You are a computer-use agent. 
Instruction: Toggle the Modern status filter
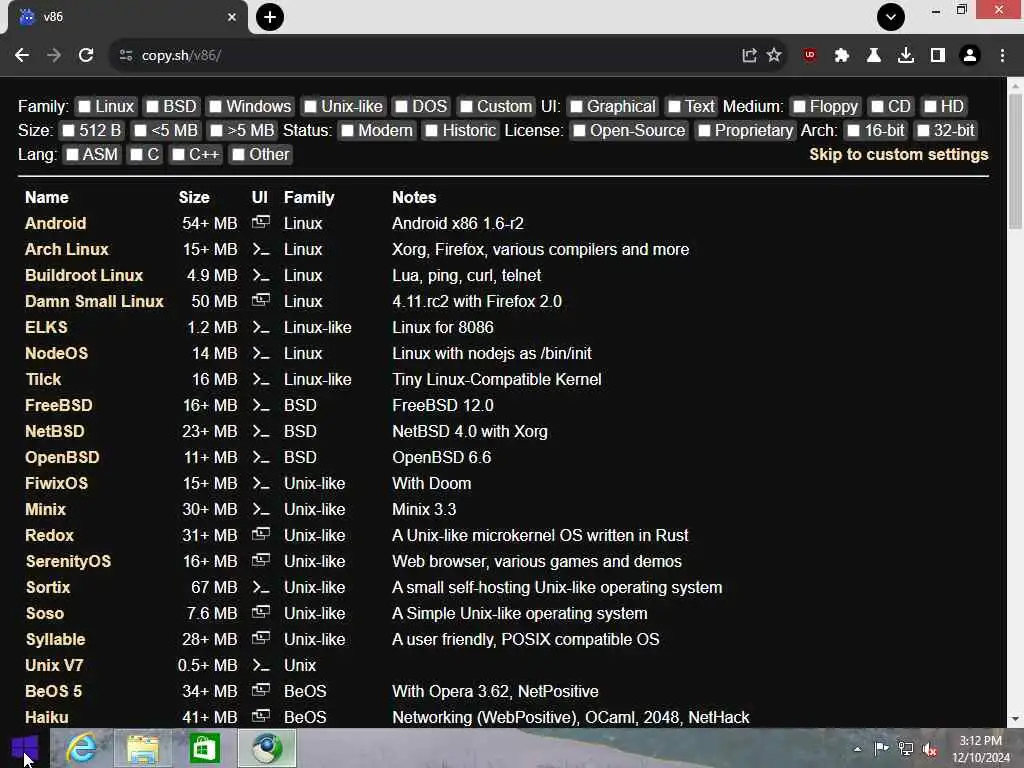pyautogui.click(x=347, y=131)
